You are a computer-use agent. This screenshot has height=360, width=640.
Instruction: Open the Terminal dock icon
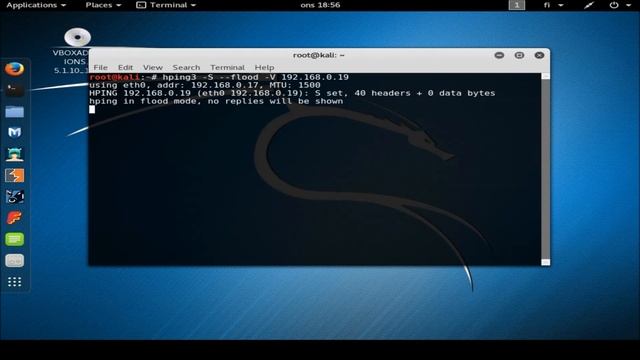point(14,90)
